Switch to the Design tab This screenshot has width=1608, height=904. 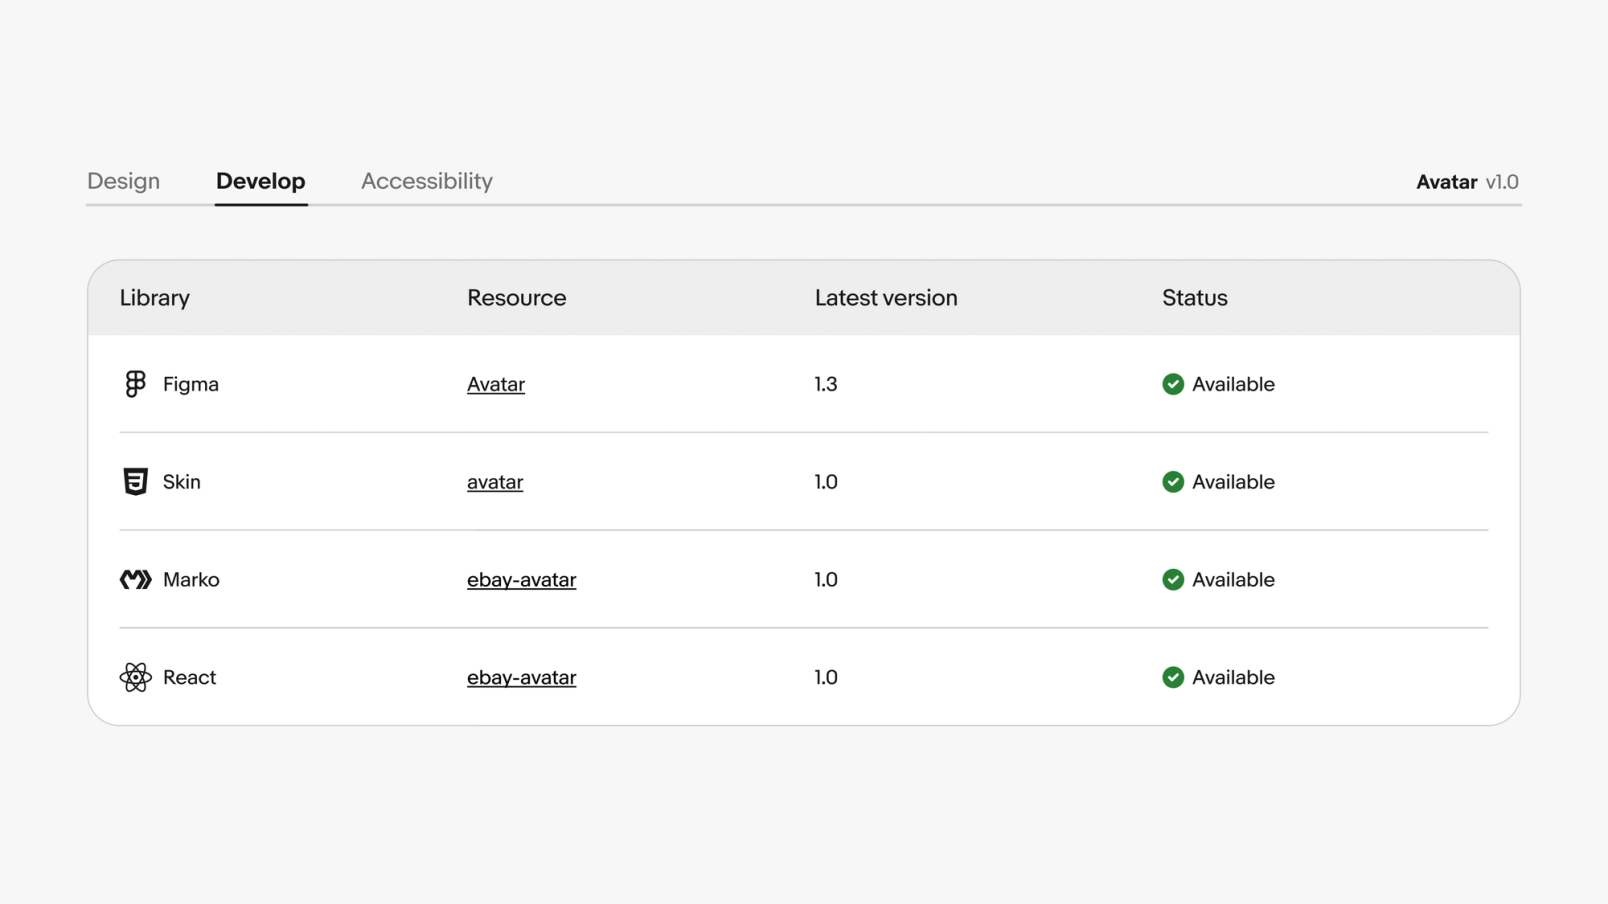pos(123,181)
